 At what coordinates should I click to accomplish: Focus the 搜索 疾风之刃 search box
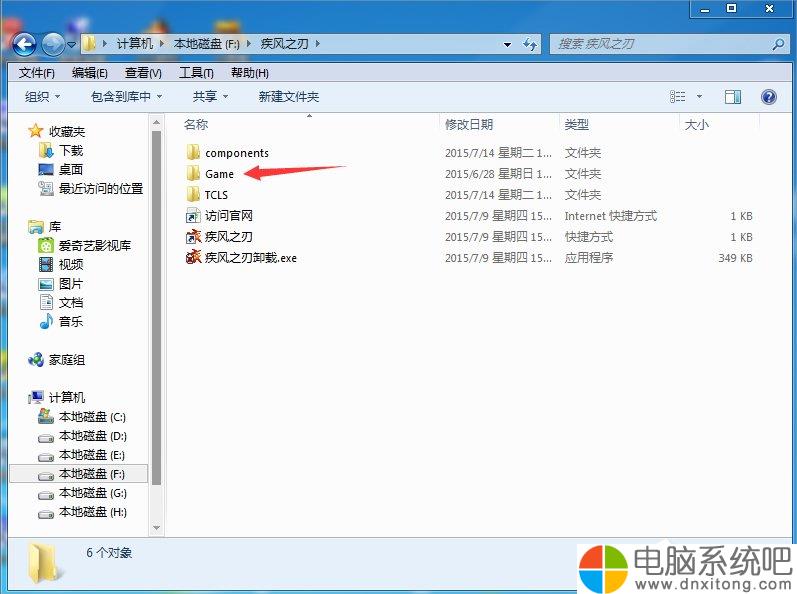coord(668,44)
